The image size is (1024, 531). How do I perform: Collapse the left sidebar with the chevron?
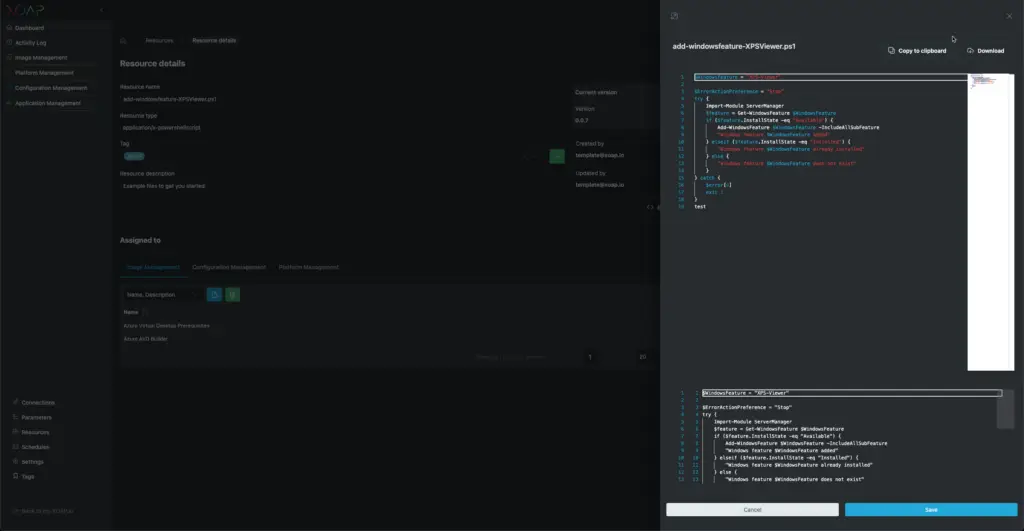pos(101,10)
